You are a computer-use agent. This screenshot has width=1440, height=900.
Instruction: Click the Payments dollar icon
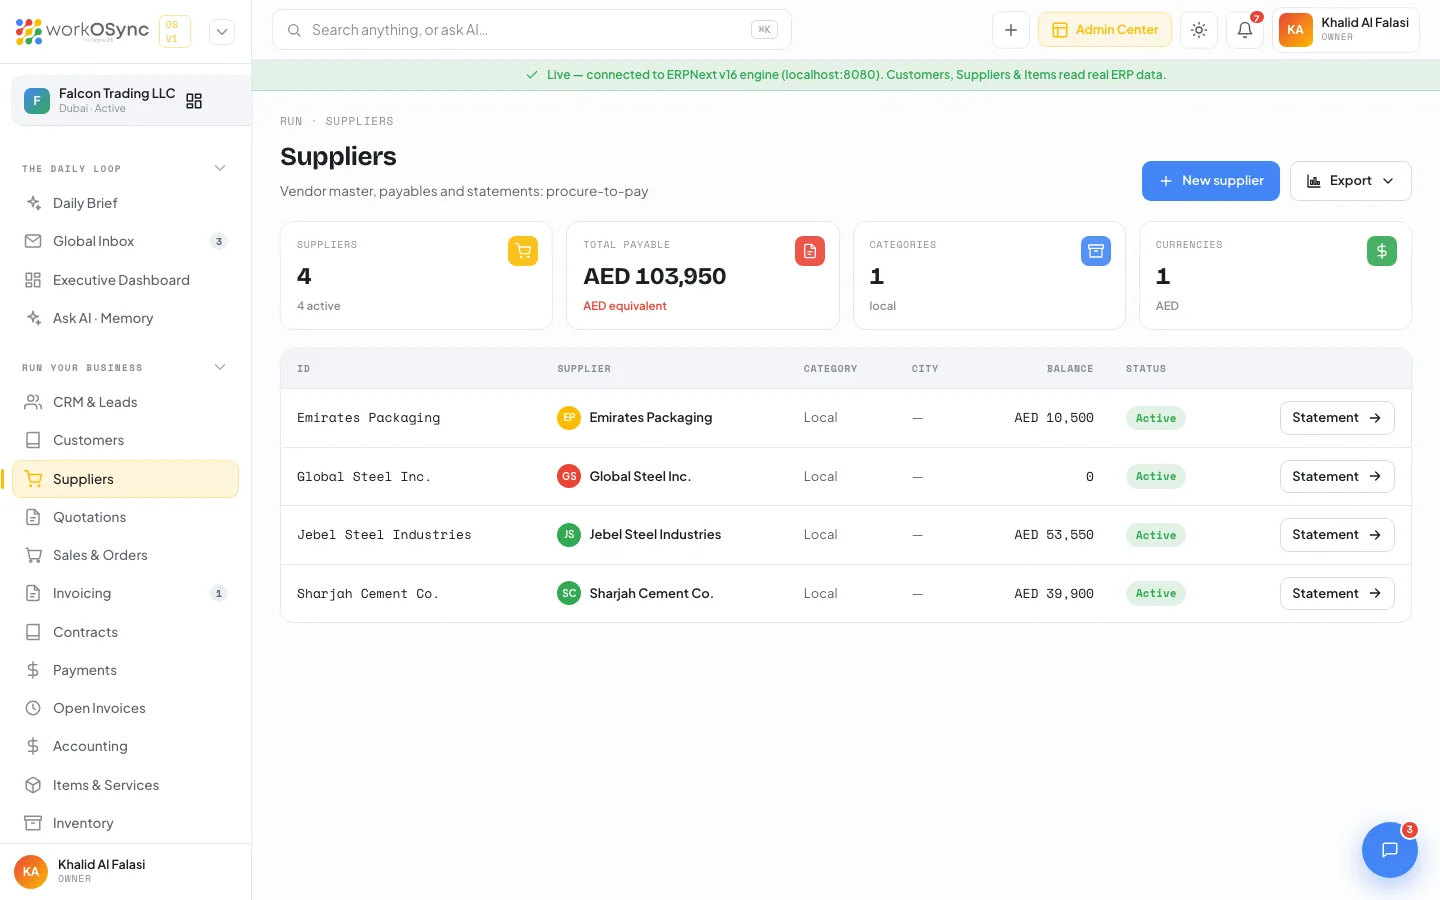click(33, 670)
